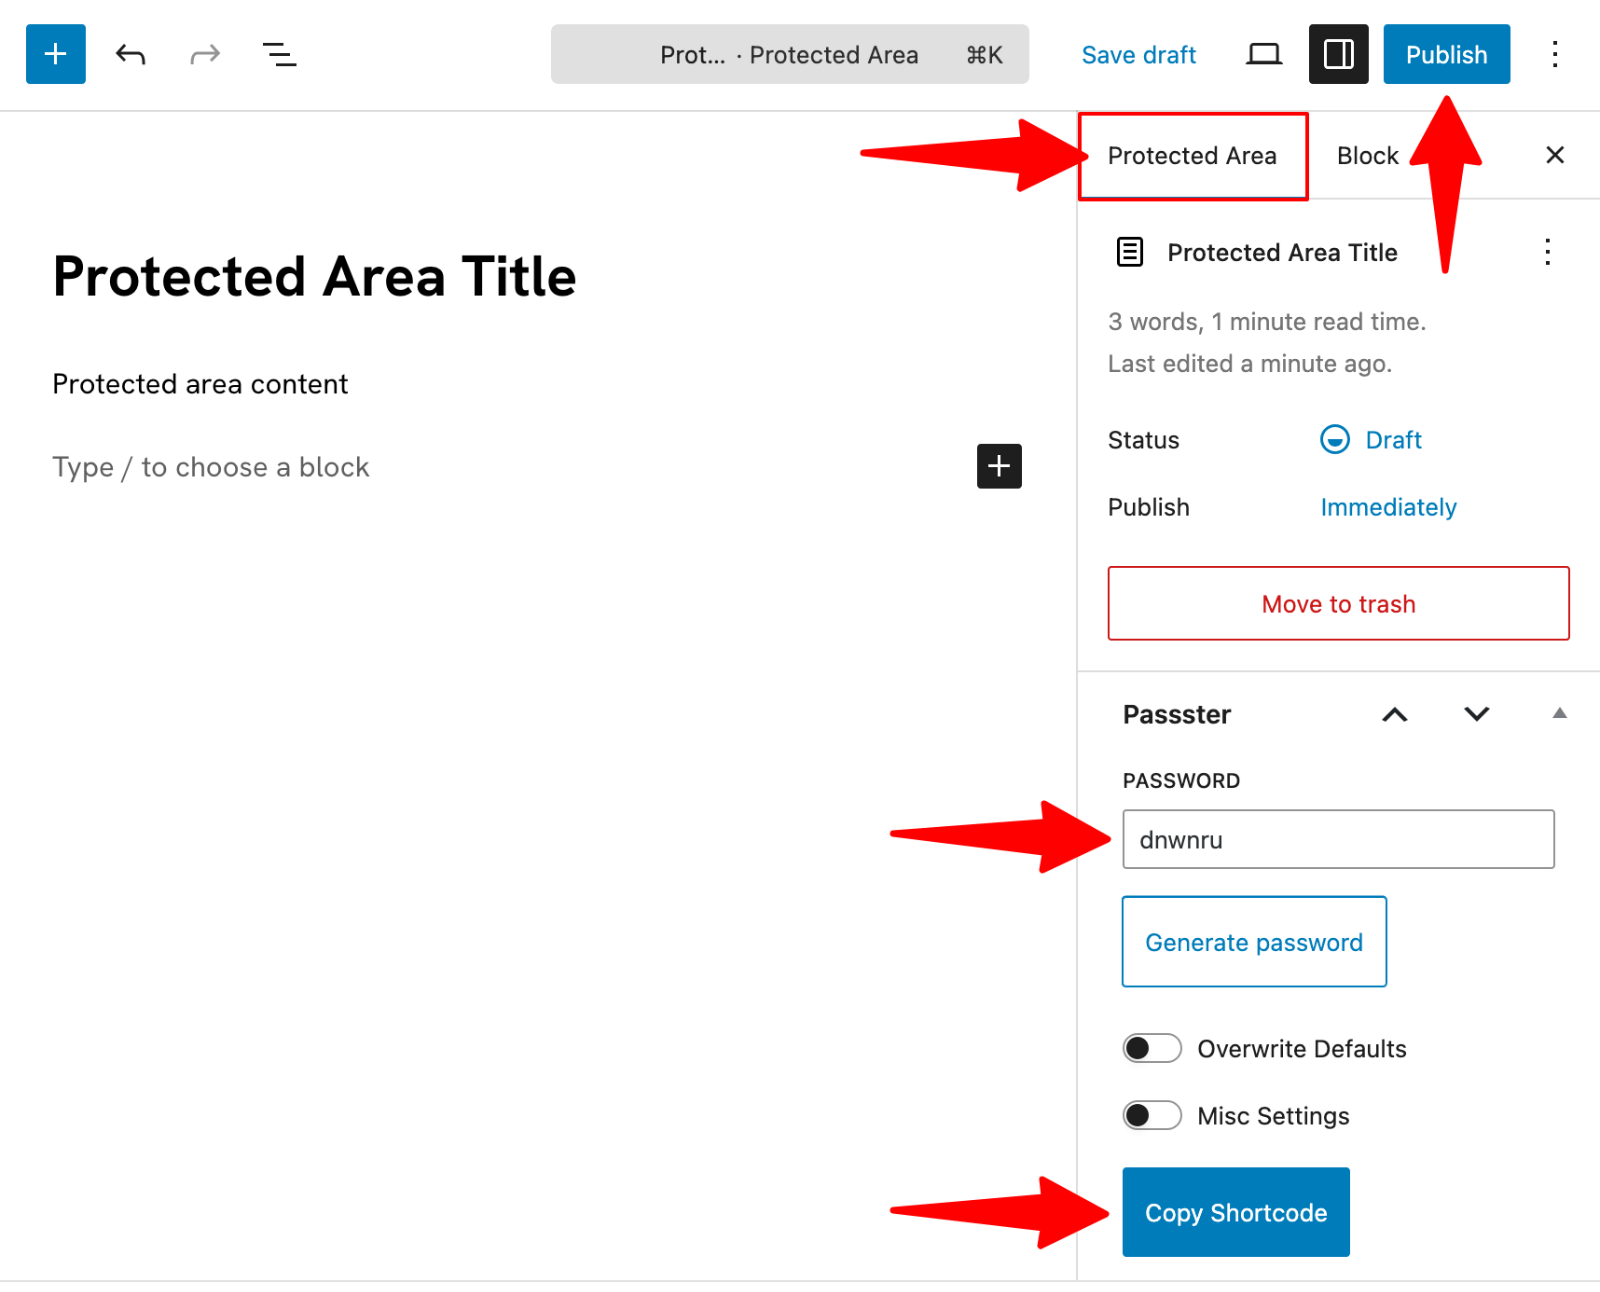Click into the Password input field
The height and width of the screenshot is (1292, 1600).
[x=1337, y=840]
